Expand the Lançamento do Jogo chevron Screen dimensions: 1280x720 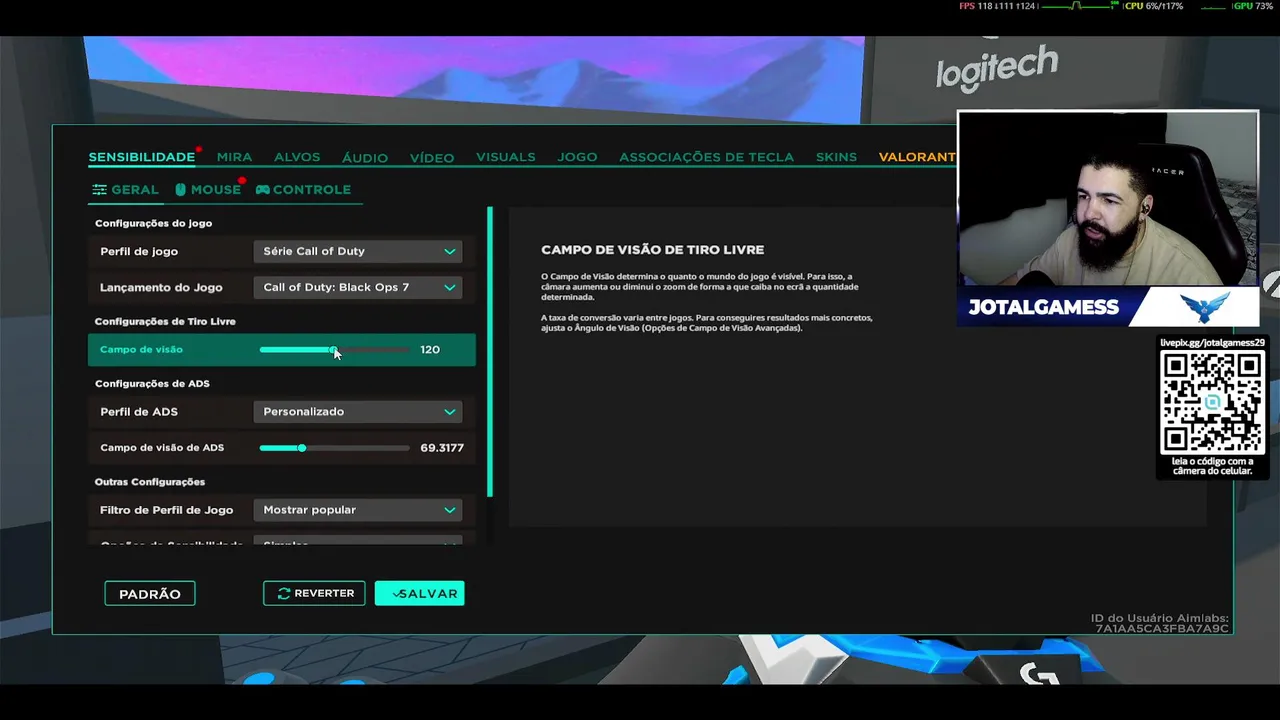pos(450,287)
